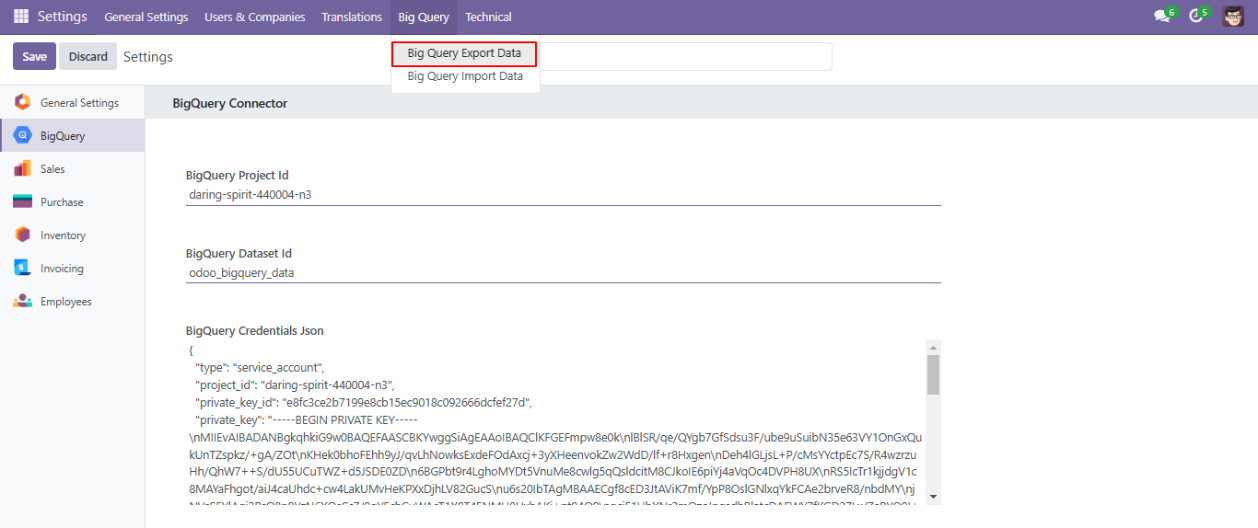Choose Big Query Export Data
Viewport: 1258px width, 528px height.
tap(464, 53)
